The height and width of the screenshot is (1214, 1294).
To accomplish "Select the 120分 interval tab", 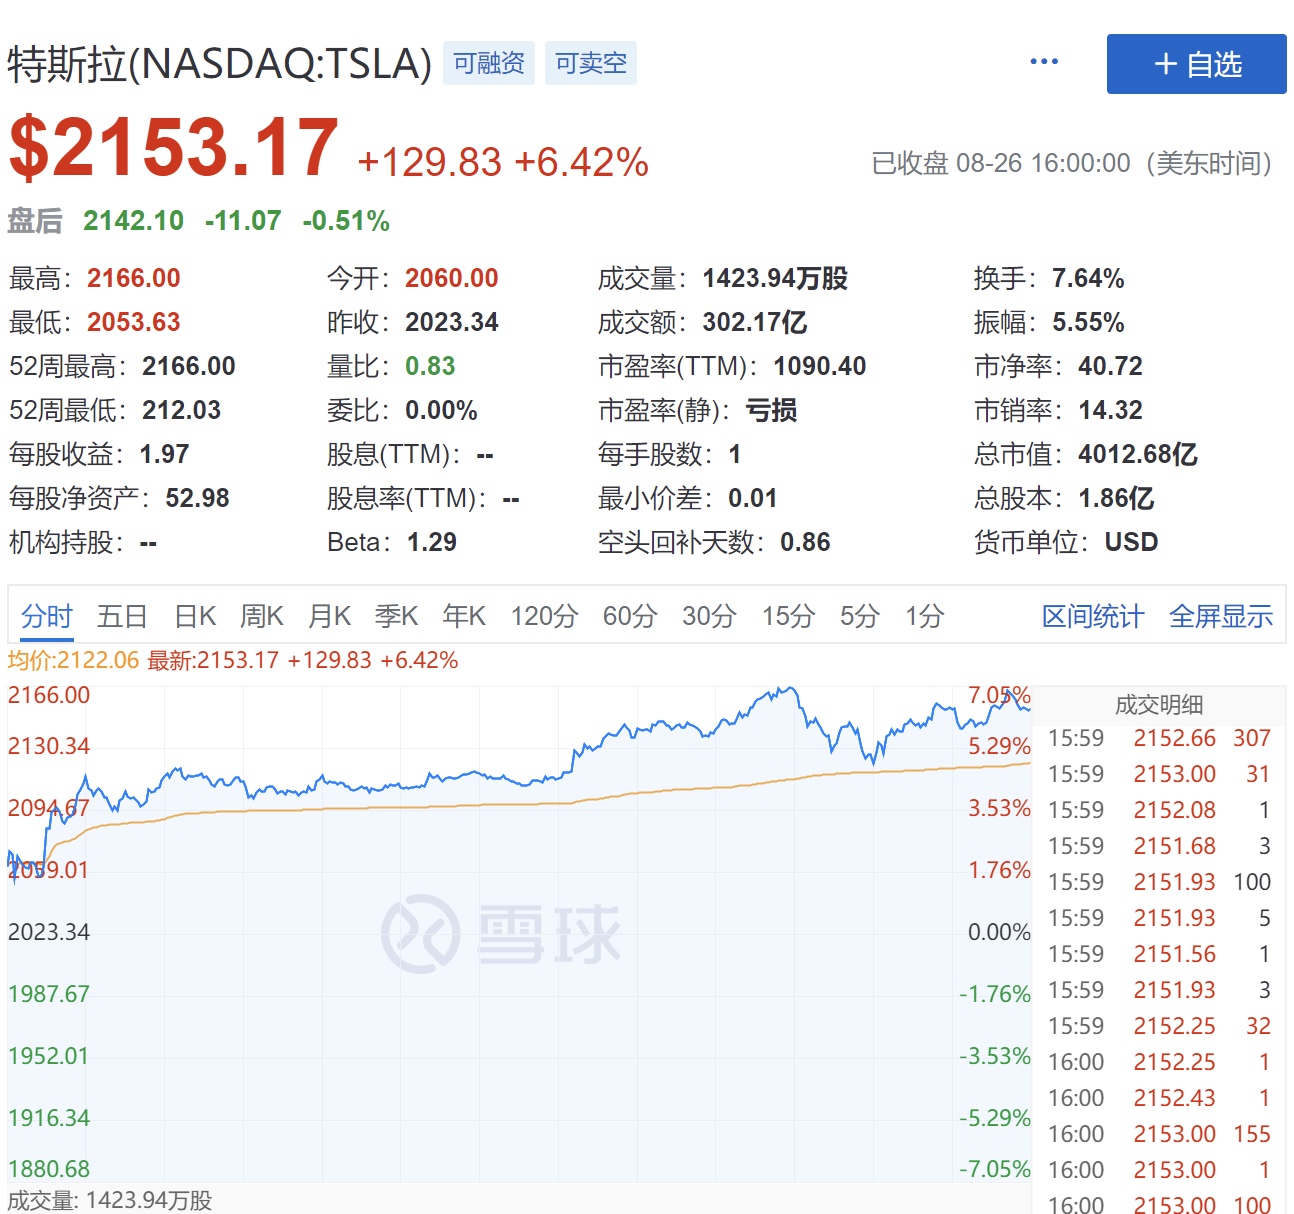I will coord(544,616).
